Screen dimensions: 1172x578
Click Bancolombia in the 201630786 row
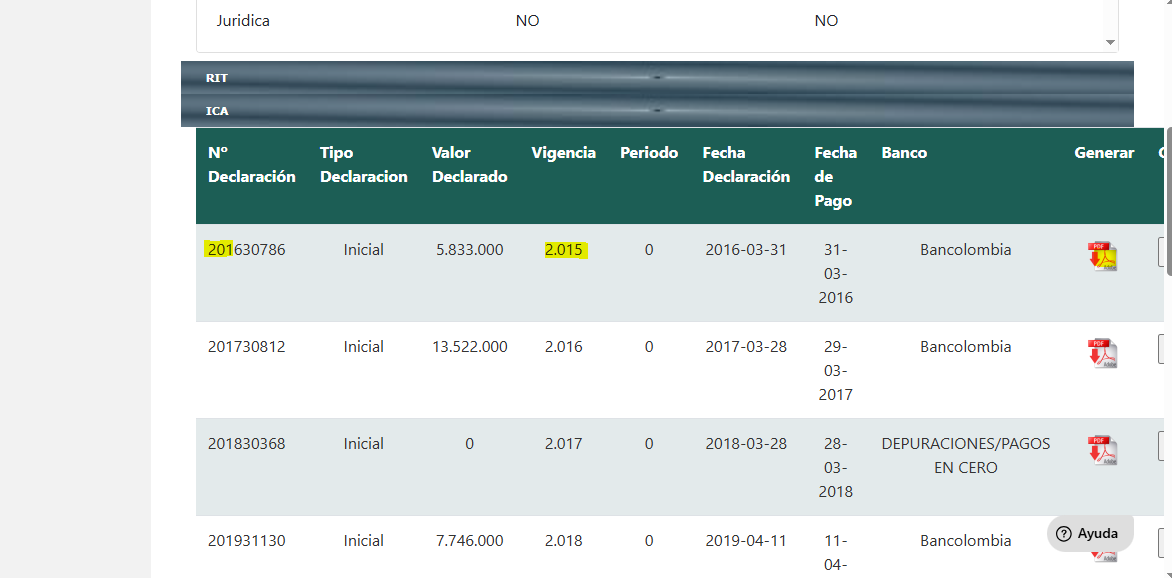coord(966,250)
